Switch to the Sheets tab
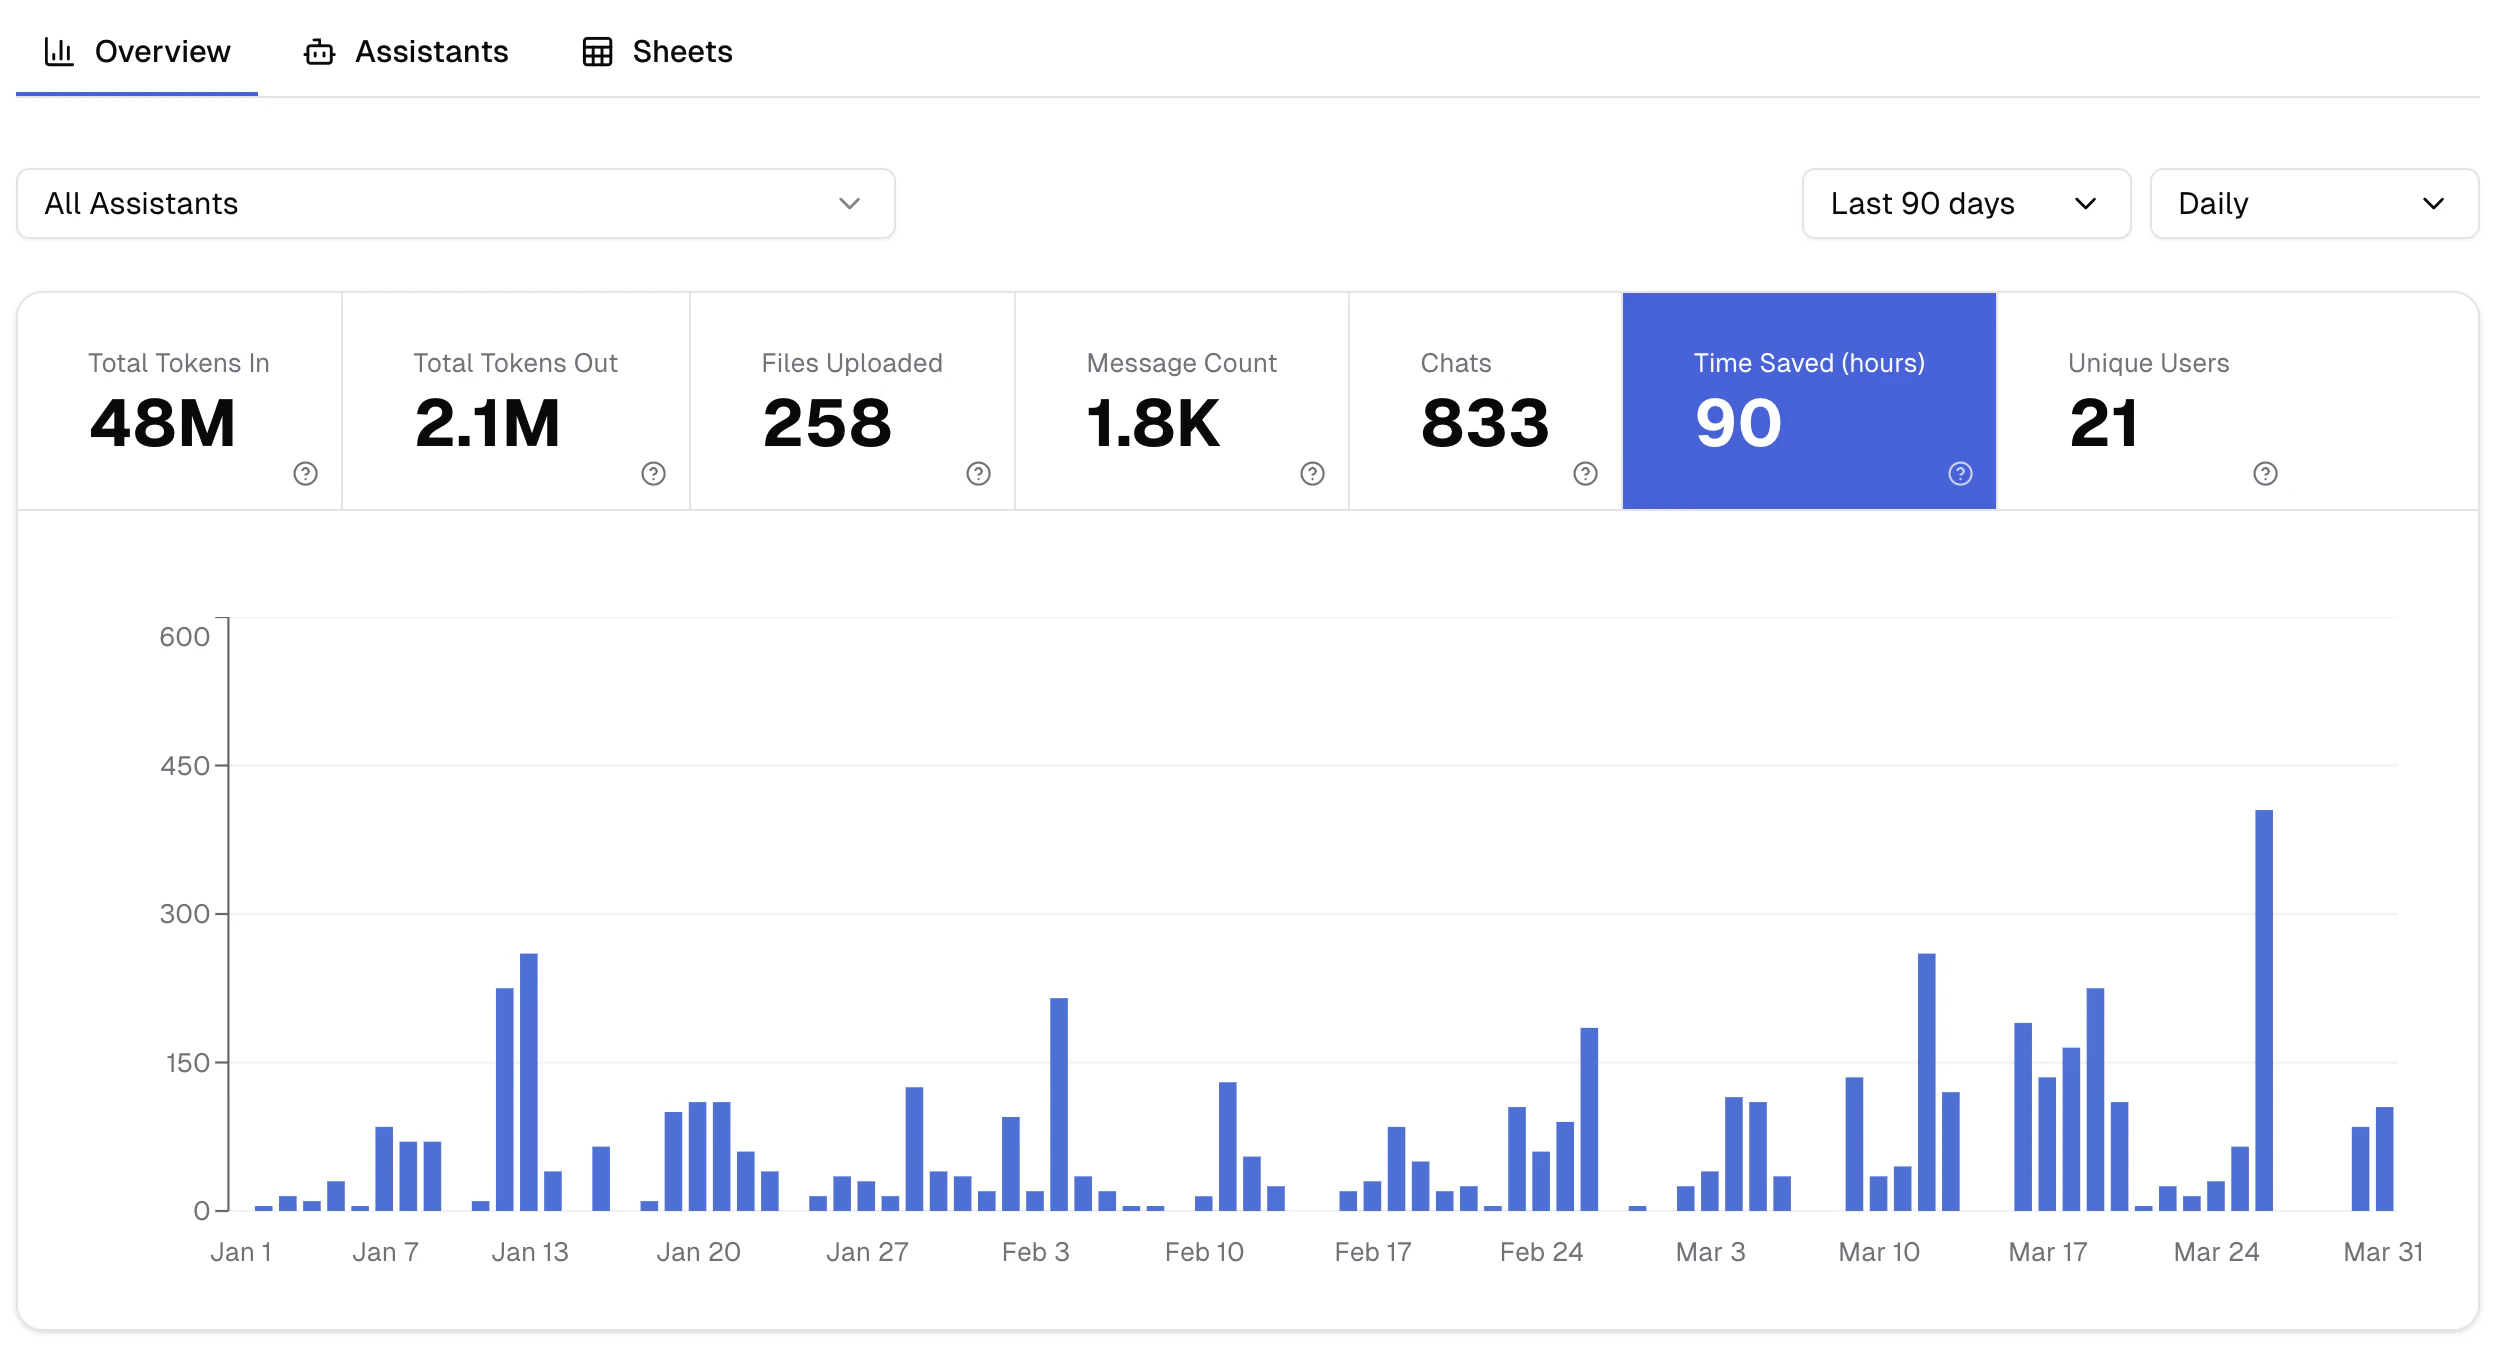This screenshot has width=2494, height=1348. 681,51
